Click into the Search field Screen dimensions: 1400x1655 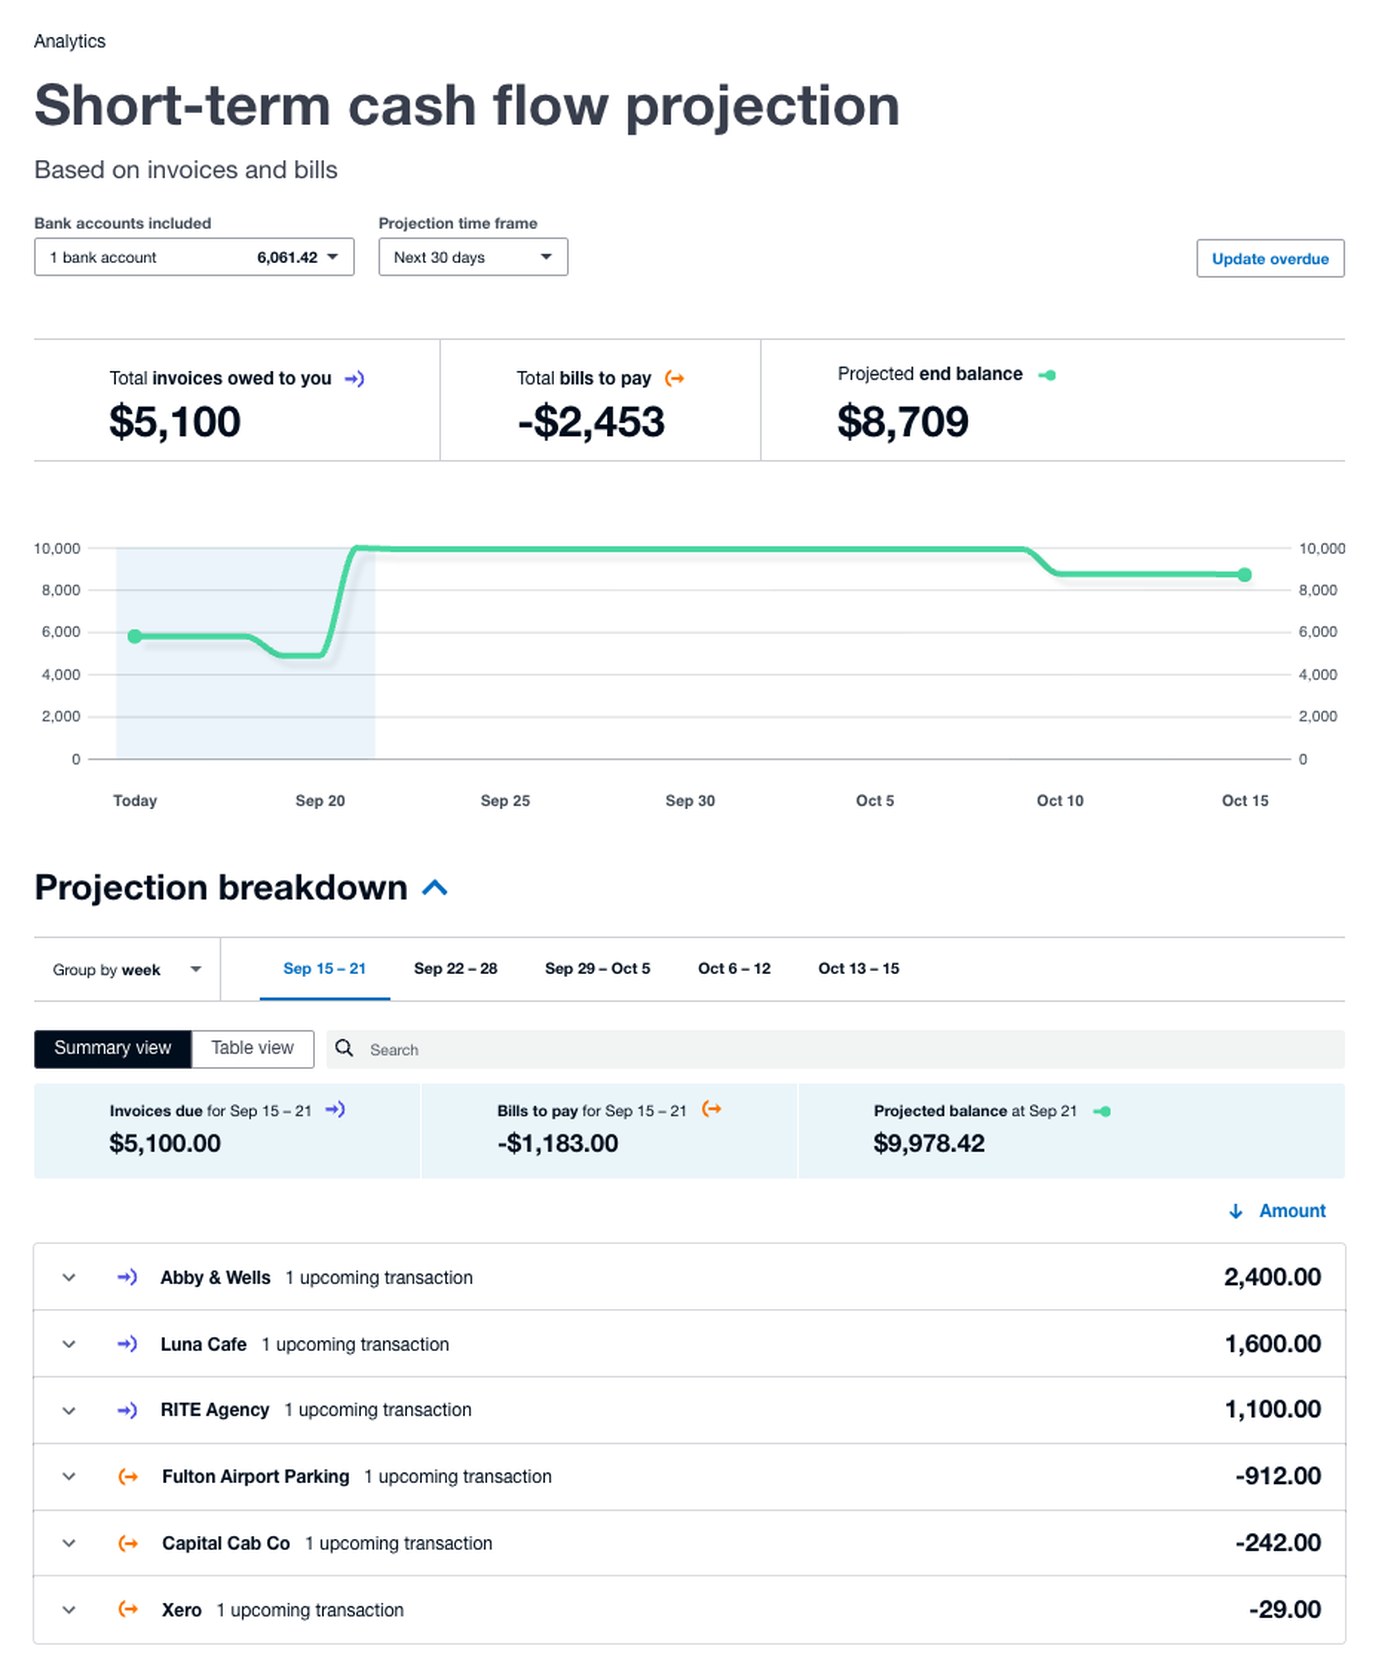click(x=835, y=1049)
